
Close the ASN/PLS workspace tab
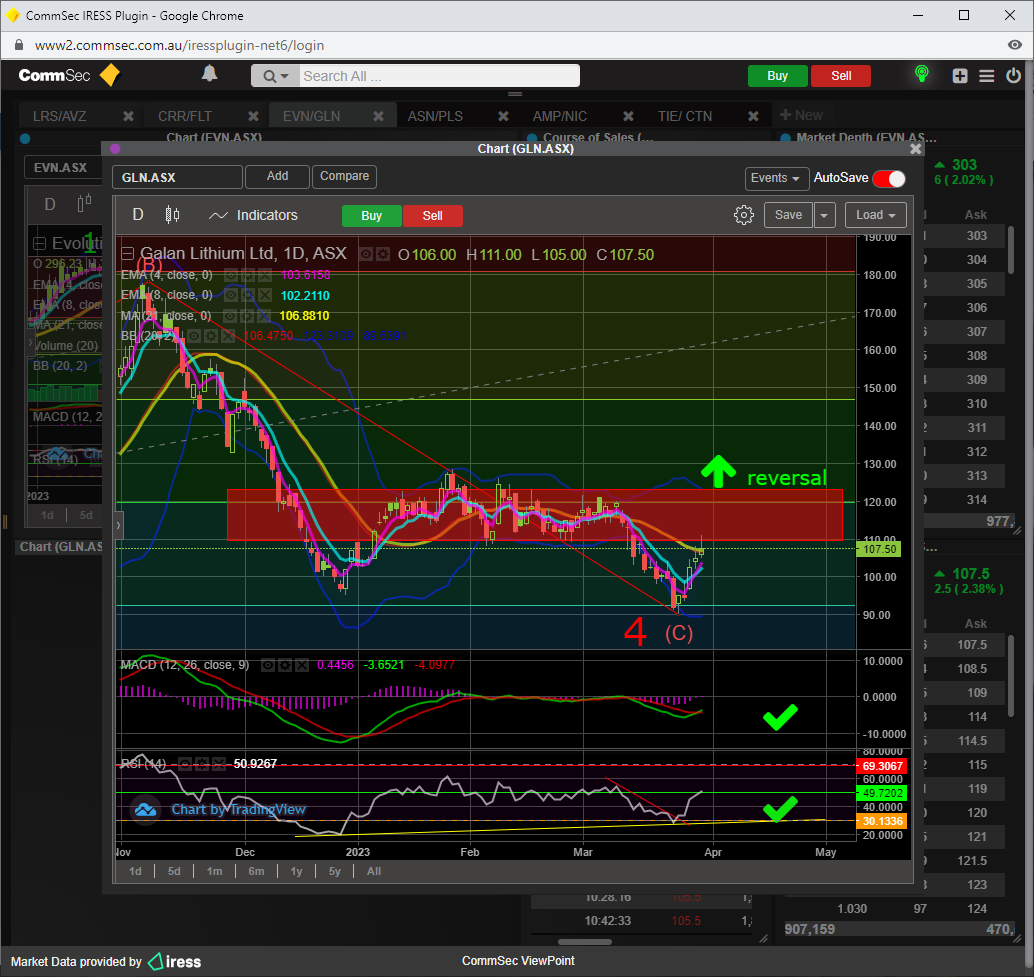coord(503,116)
